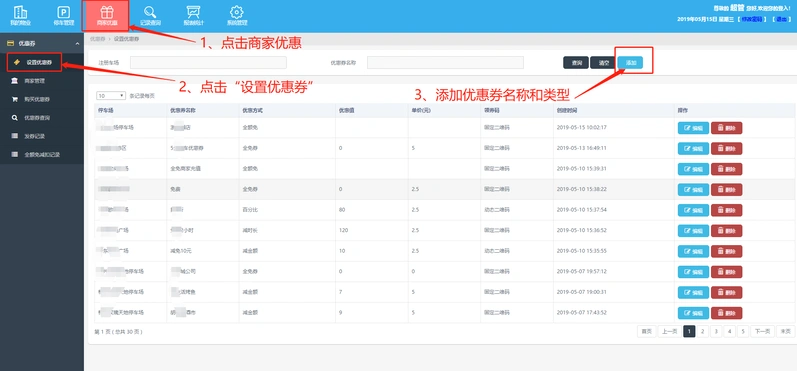Edit the coupon created 2019-05-15 10:02:17

(693, 128)
